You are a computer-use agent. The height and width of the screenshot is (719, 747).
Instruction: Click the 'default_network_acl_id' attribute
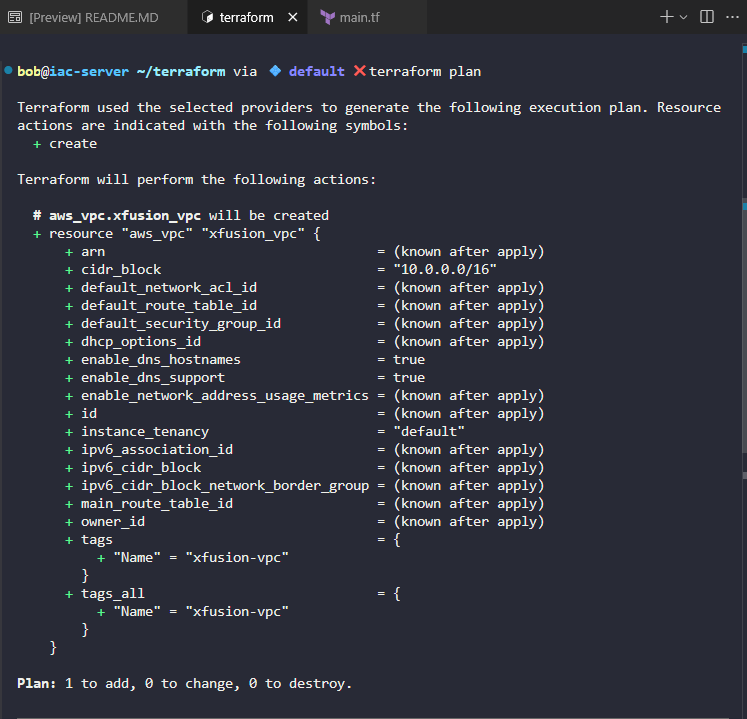tap(169, 288)
